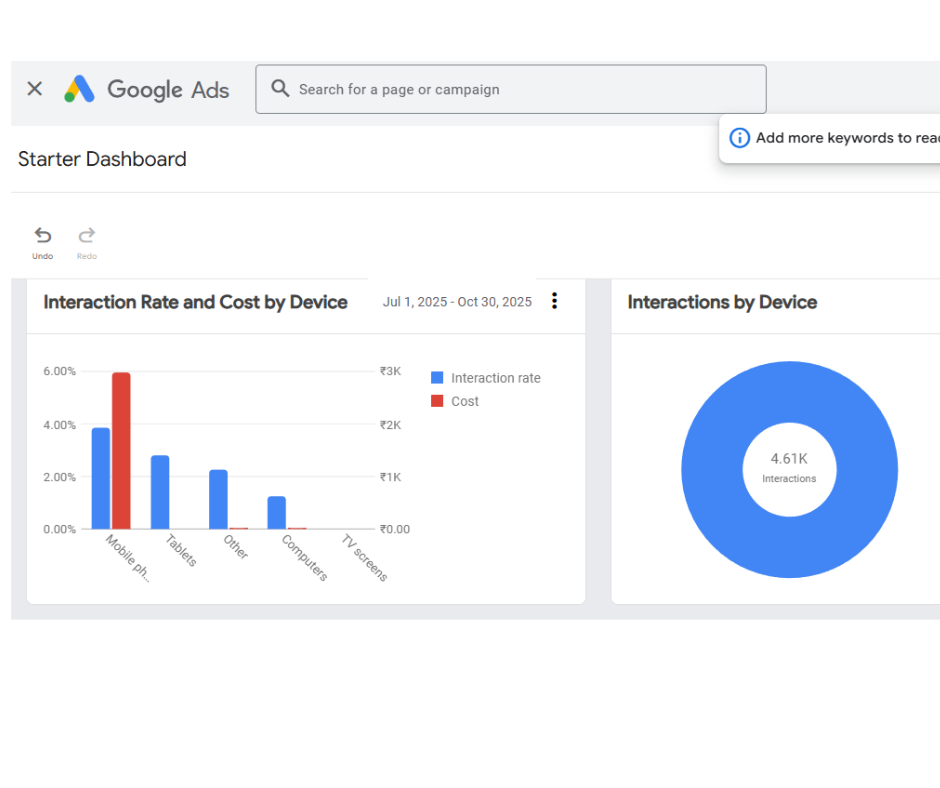
Task: Click the X icon beside the Google Ads logo
Action: (34, 89)
